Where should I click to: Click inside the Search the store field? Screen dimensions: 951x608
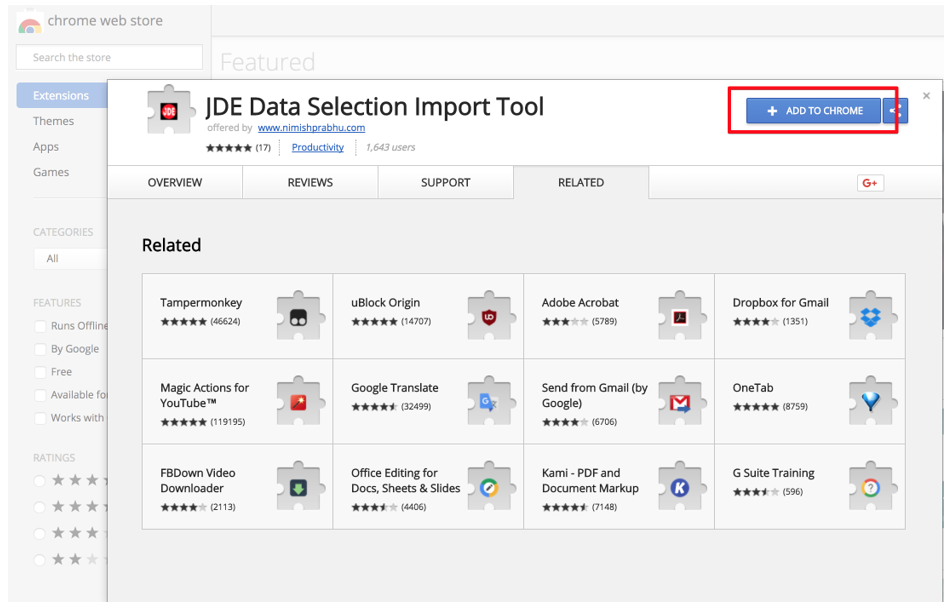click(108, 57)
